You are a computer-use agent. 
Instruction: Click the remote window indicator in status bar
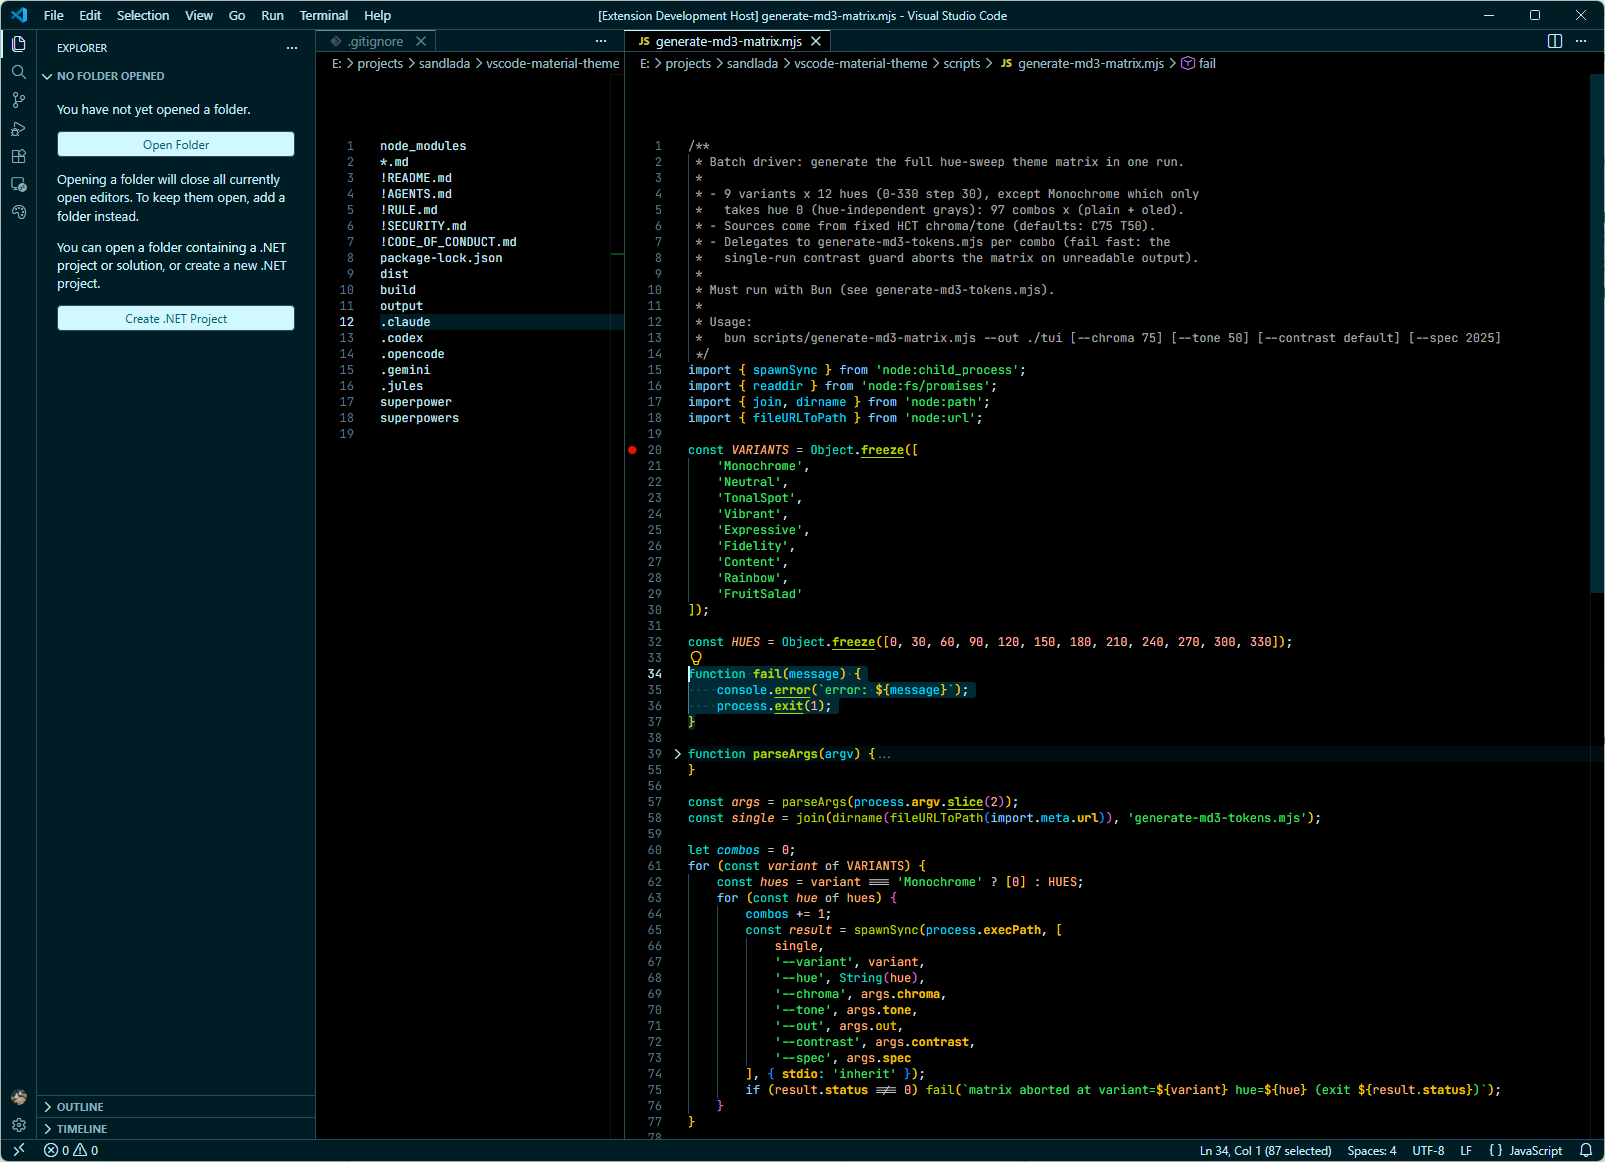coord(18,1151)
